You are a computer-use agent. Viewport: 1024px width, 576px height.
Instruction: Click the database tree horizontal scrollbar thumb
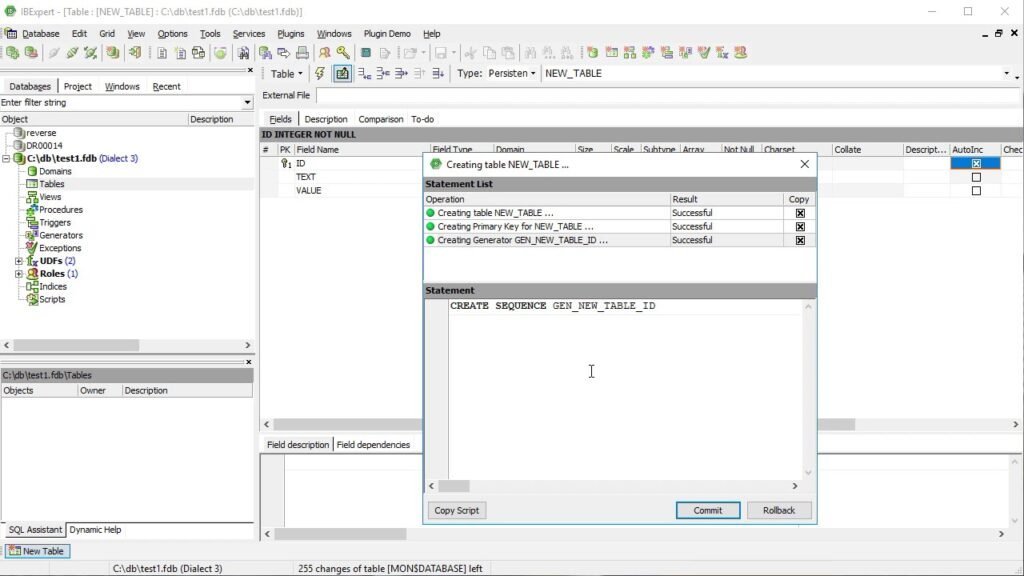pyautogui.click(x=76, y=345)
